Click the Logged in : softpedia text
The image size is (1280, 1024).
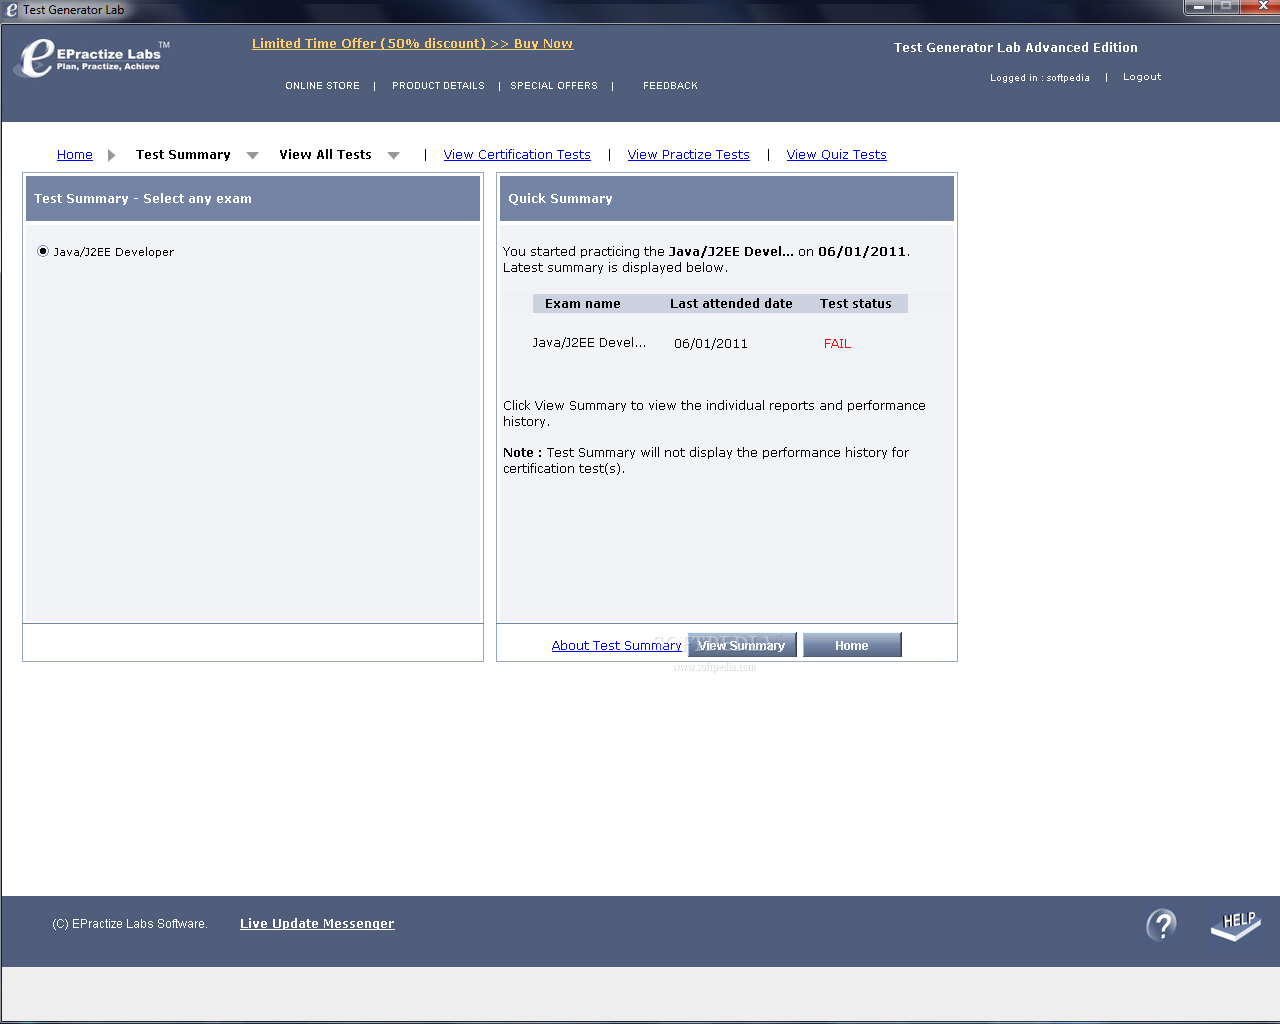click(x=1040, y=78)
